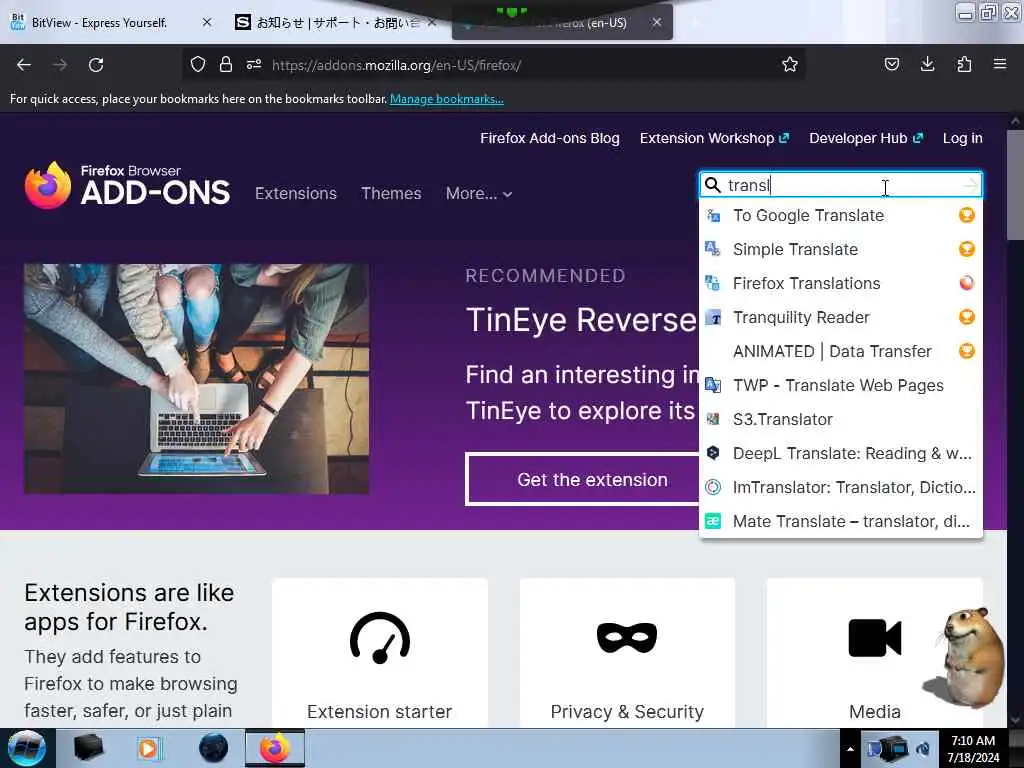Close the BitView tab
Screen dimensions: 1024x768
click(x=207, y=23)
